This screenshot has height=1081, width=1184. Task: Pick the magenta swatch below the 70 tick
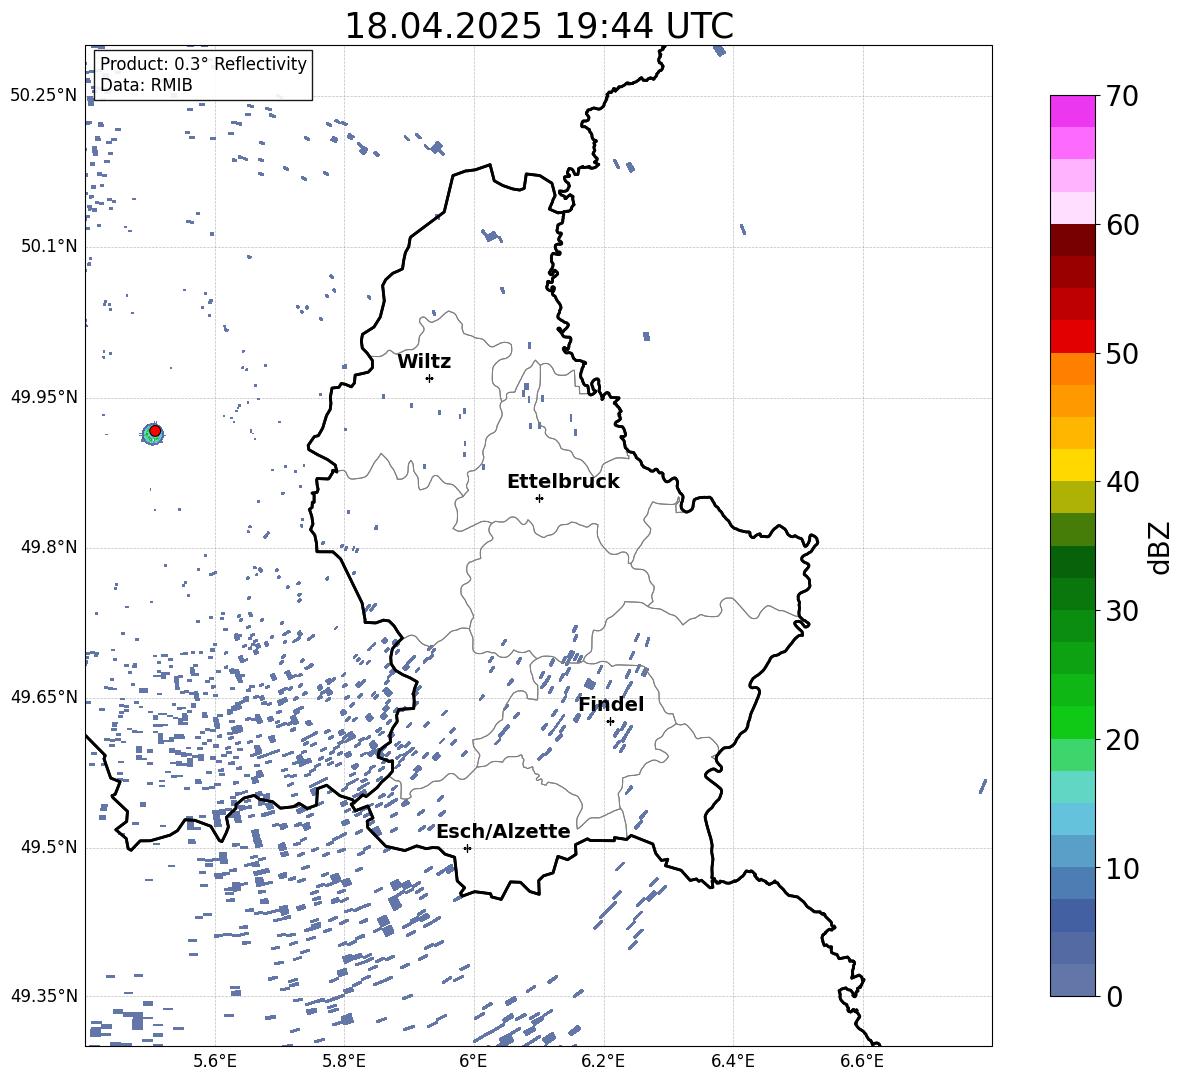1072,112
